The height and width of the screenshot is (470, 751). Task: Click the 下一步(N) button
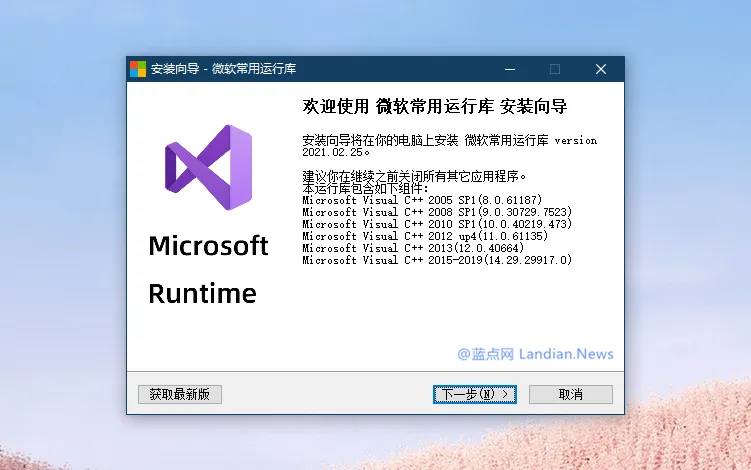tap(475, 394)
